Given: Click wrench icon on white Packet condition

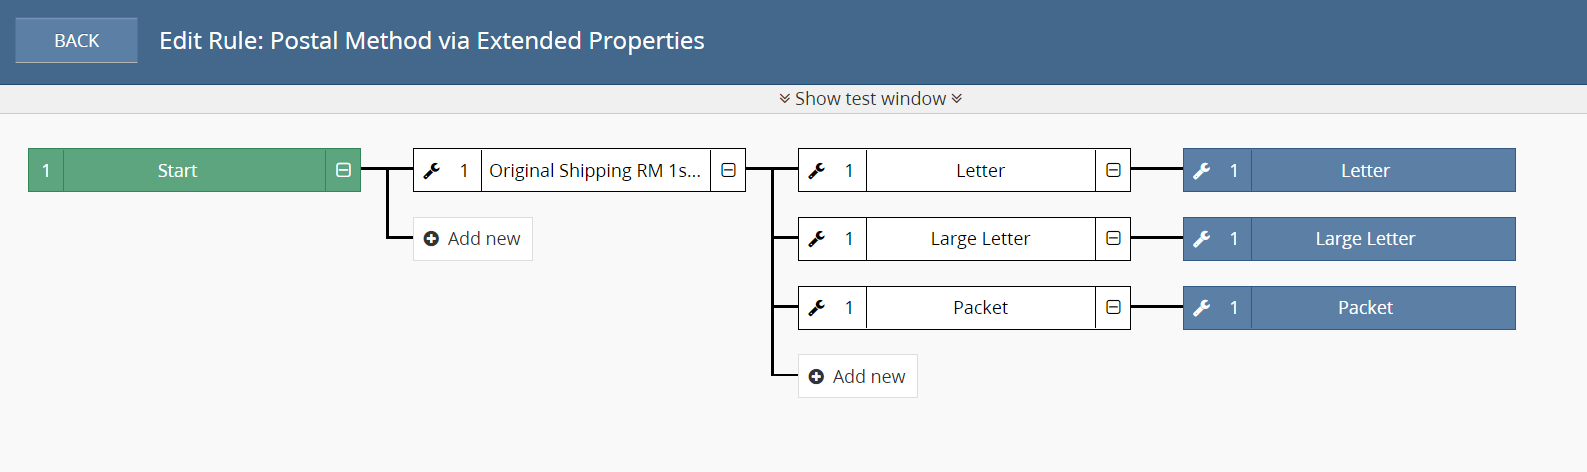Looking at the screenshot, I should (817, 308).
